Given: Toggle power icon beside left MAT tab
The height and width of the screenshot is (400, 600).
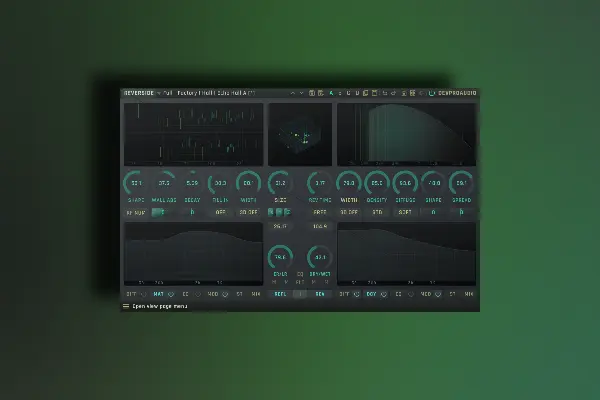Looking at the screenshot, I should click(171, 294).
